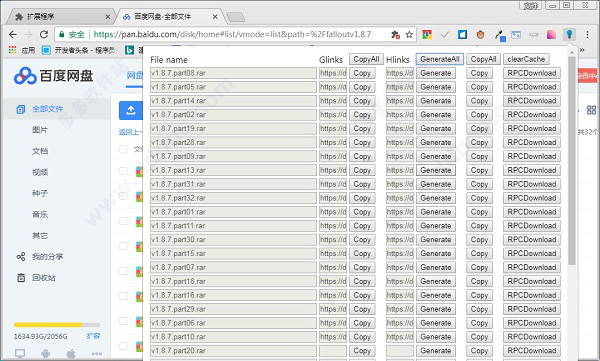Click file name field v1.8.7.part19.rar
Screen dimensions: 600x361
233,129
